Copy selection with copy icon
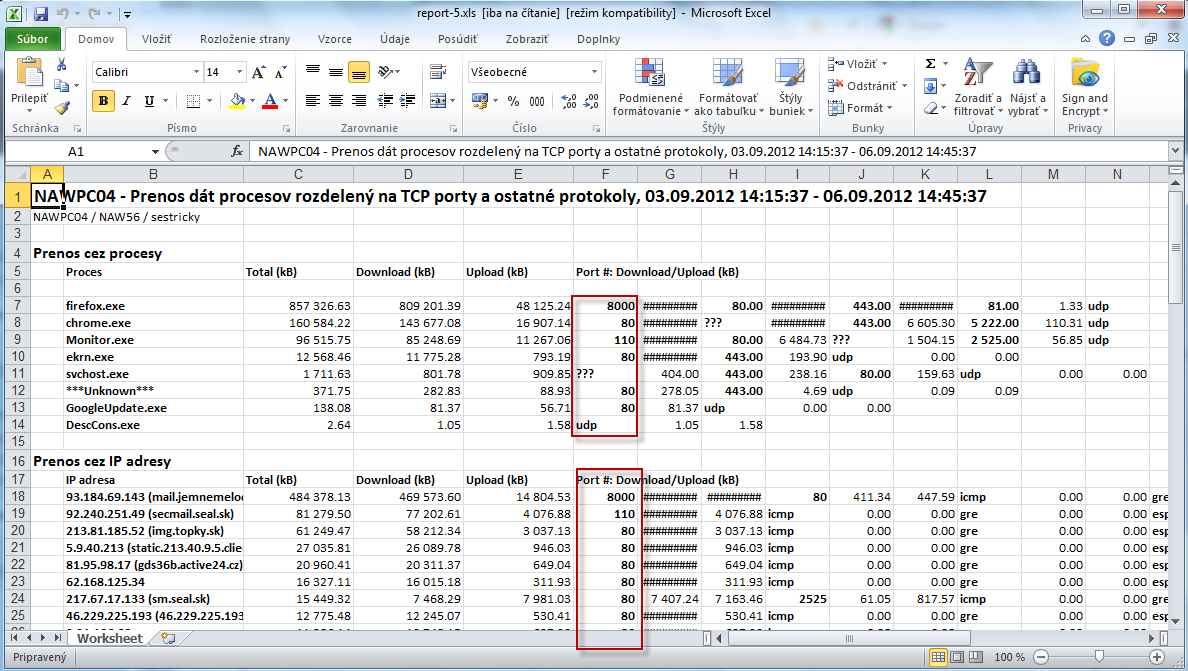Screen dimensions: 1188x671 [x=61, y=86]
